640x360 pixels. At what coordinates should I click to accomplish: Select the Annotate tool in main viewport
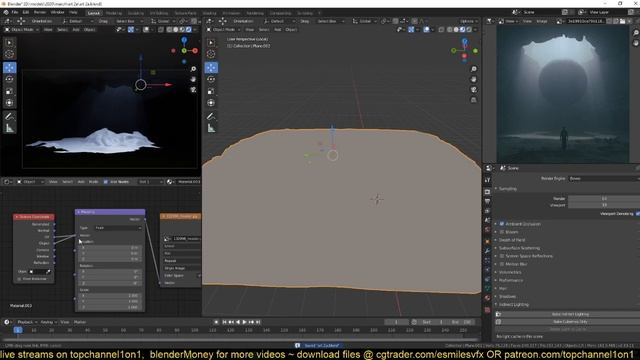211,117
